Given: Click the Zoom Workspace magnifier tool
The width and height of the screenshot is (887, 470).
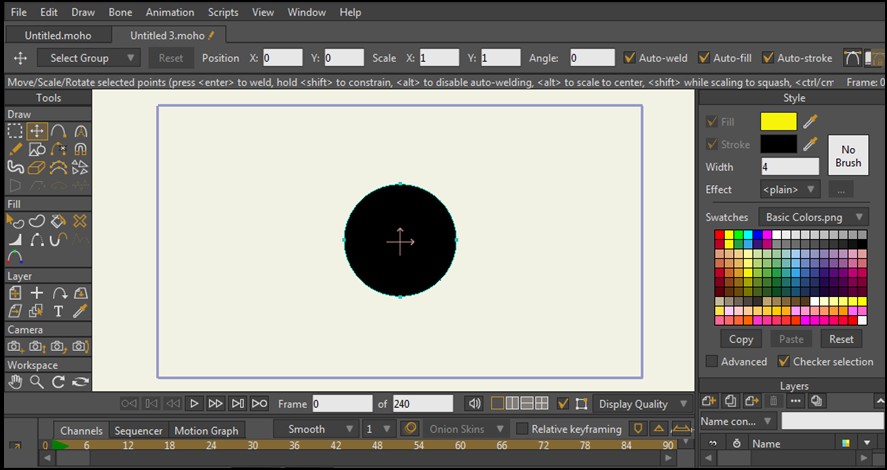Looking at the screenshot, I should pyautogui.click(x=37, y=382).
